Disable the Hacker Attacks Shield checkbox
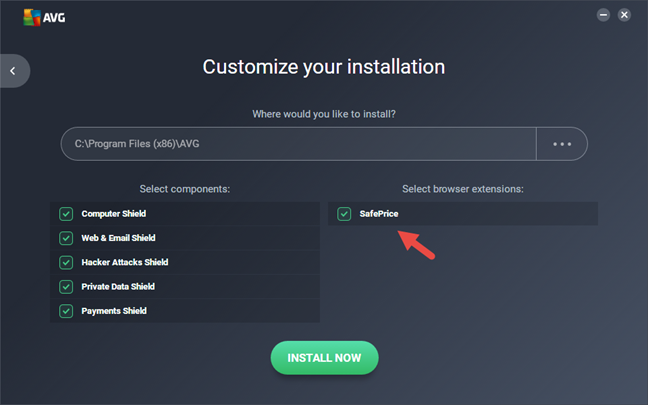This screenshot has width=648, height=405. (66, 262)
